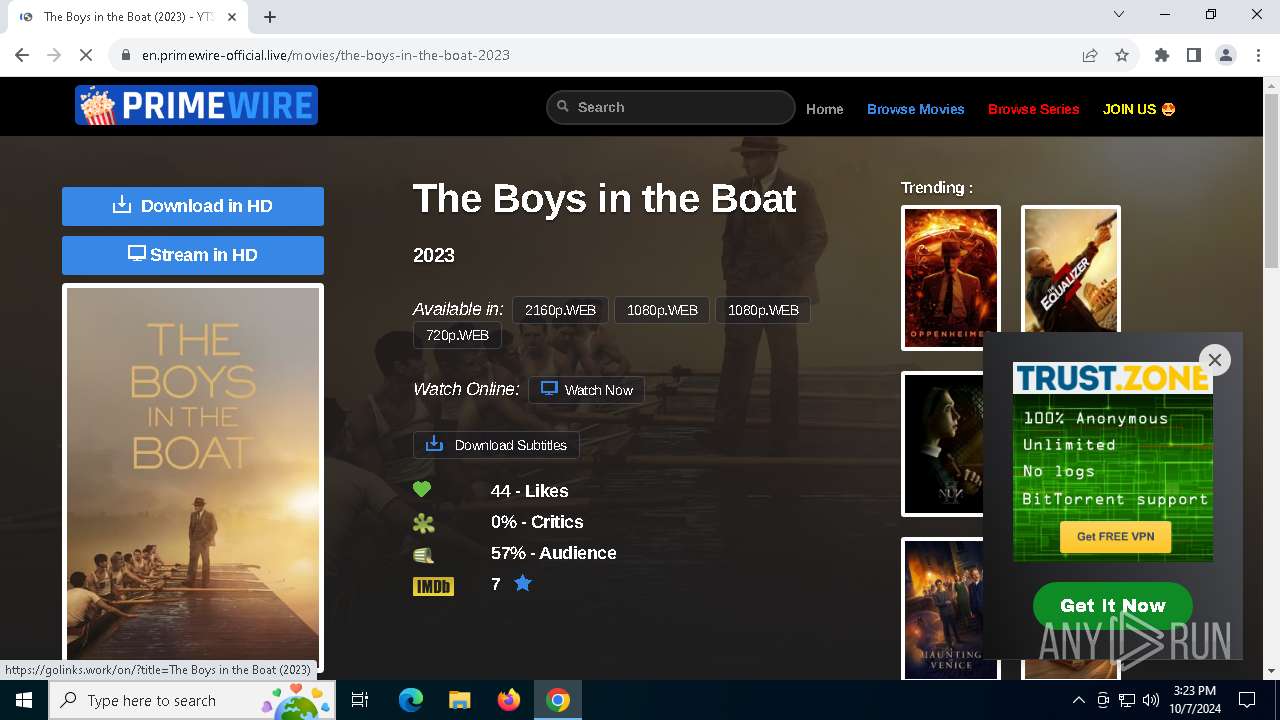The image size is (1280, 720).
Task: Open Browse Series menu
Action: point(1034,109)
